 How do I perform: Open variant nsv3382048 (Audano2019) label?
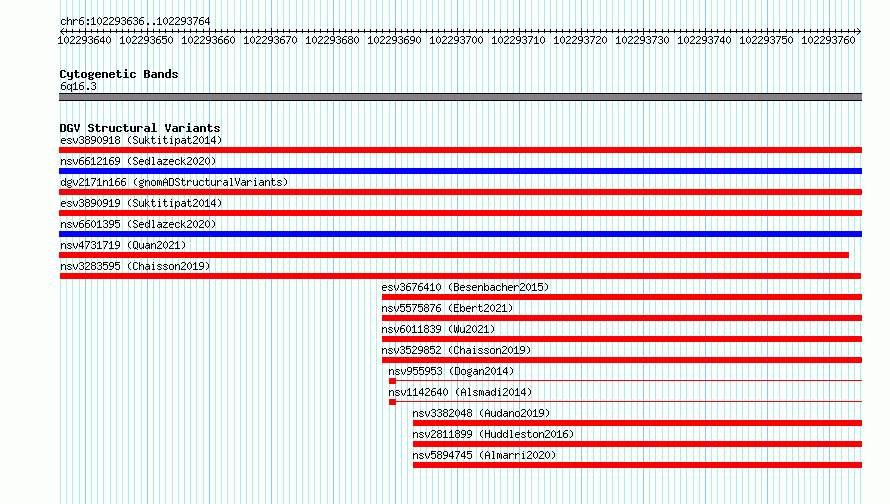coord(481,413)
